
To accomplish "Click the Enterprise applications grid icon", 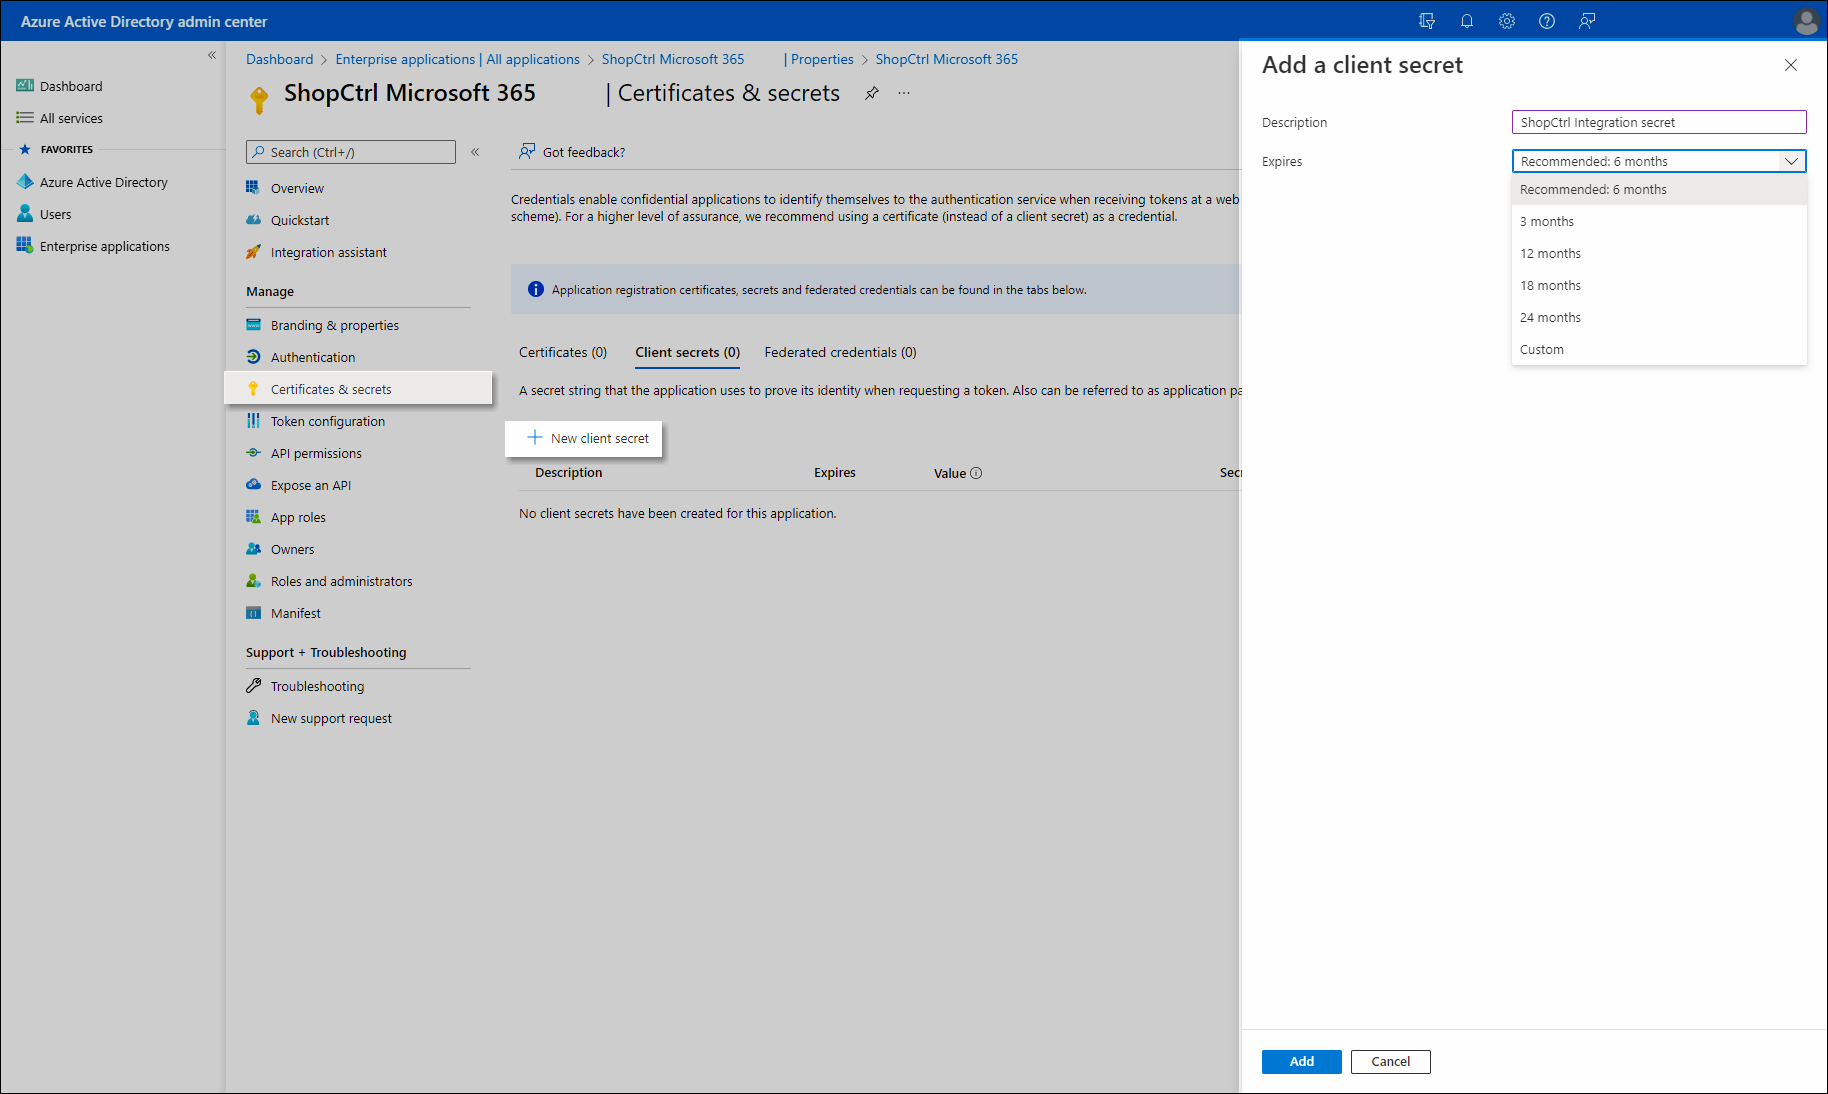I will [x=25, y=246].
